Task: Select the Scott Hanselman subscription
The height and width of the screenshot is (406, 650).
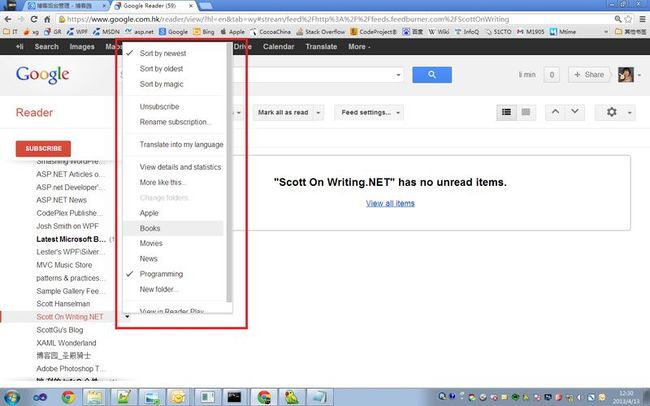Action: (x=63, y=304)
